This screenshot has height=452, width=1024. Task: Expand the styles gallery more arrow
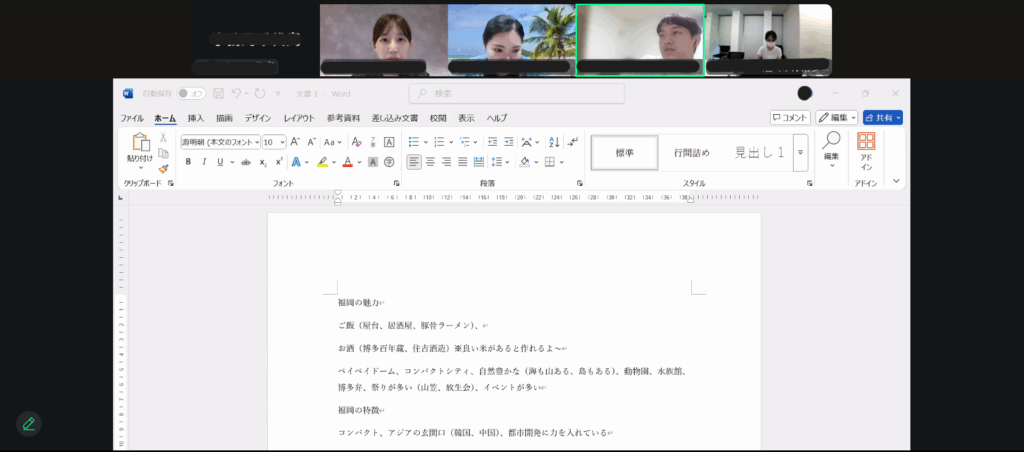pos(800,153)
